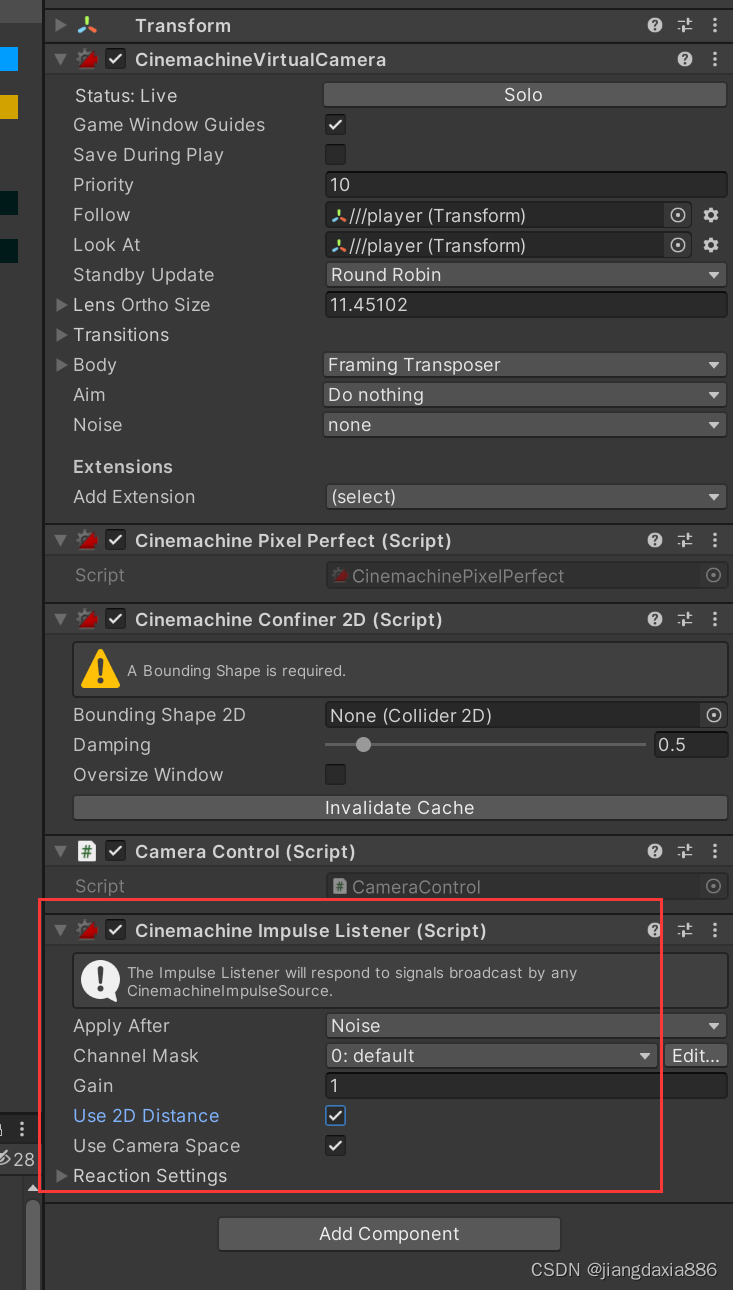Viewport: 733px width, 1290px height.
Task: Open Standby Update Round Robin dropdown
Action: [525, 275]
